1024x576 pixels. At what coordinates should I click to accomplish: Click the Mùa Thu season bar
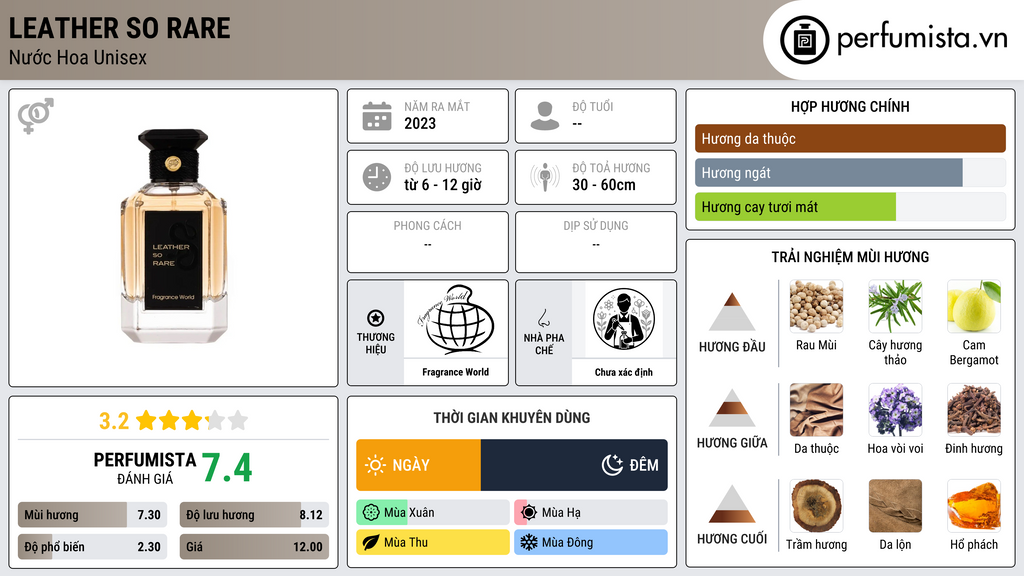tap(433, 542)
